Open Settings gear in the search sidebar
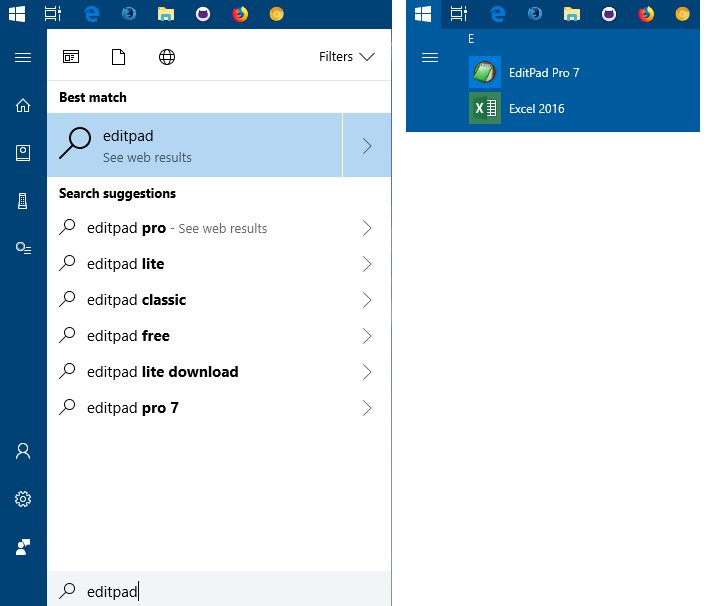This screenshot has height=606, width=707. point(23,499)
